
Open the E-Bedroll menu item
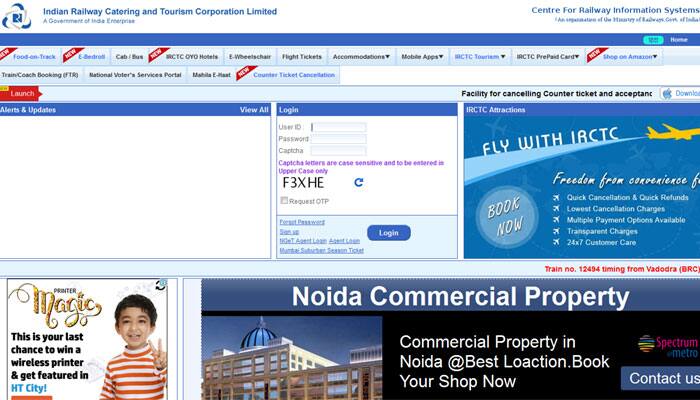91,57
